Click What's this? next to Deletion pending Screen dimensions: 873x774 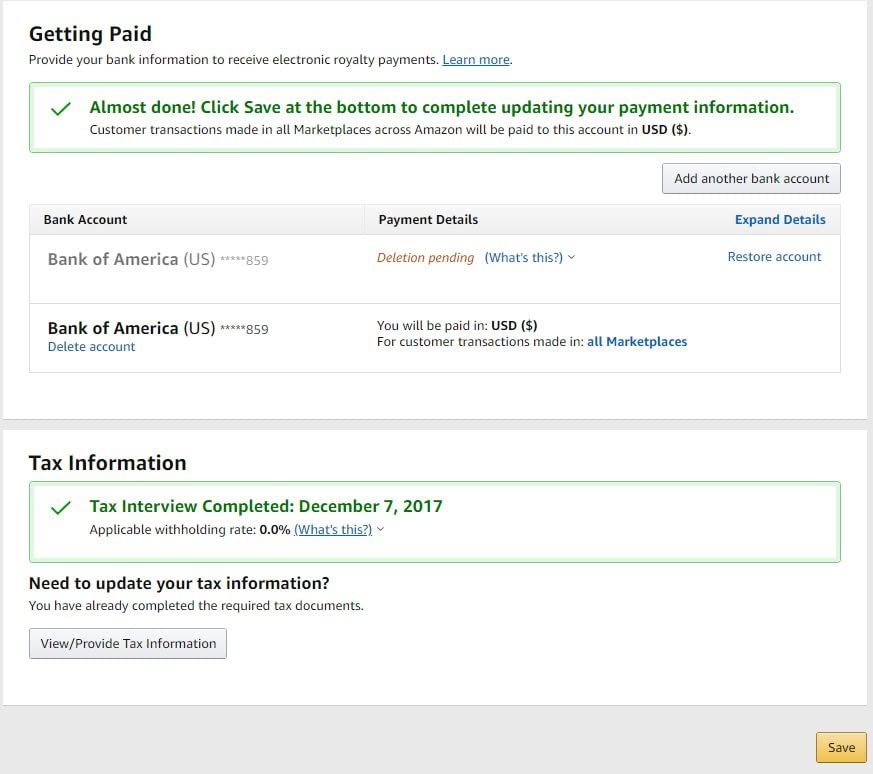click(523, 258)
